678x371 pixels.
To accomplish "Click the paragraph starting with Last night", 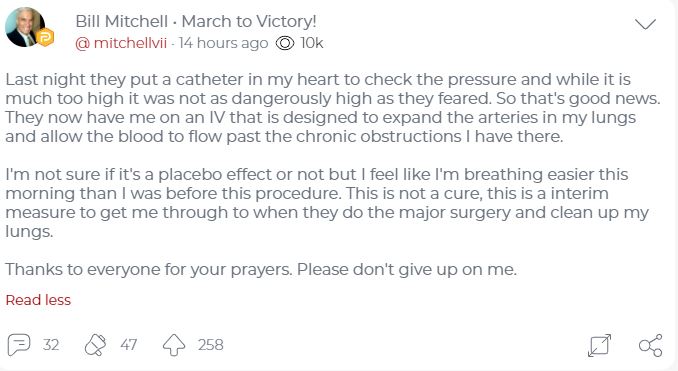I will point(333,108).
